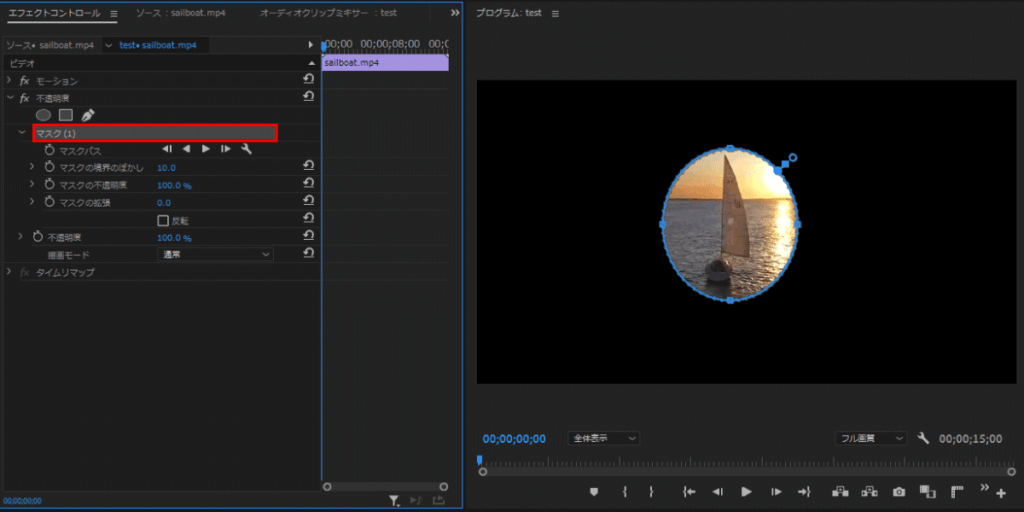Toggle stopwatch animation for マスクの境界のぼかし
This screenshot has height=512, width=1024.
tap(49, 167)
